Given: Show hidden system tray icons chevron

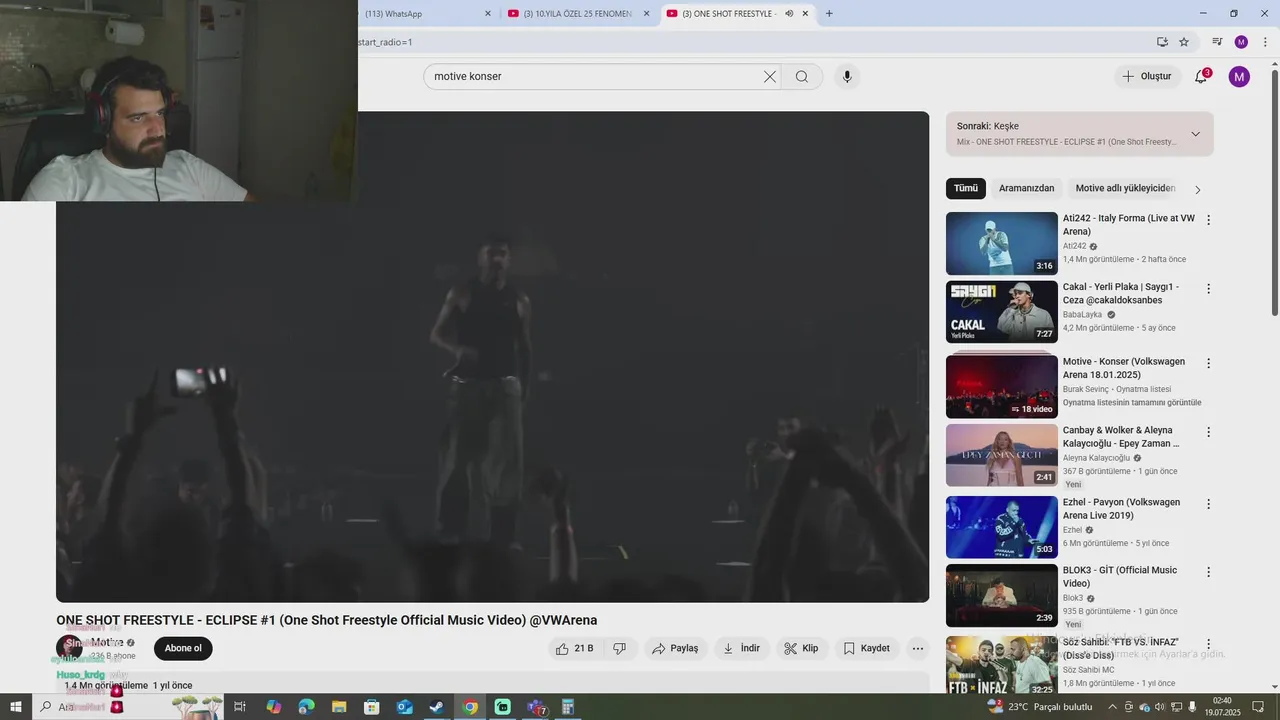Looking at the screenshot, I should [x=1112, y=707].
